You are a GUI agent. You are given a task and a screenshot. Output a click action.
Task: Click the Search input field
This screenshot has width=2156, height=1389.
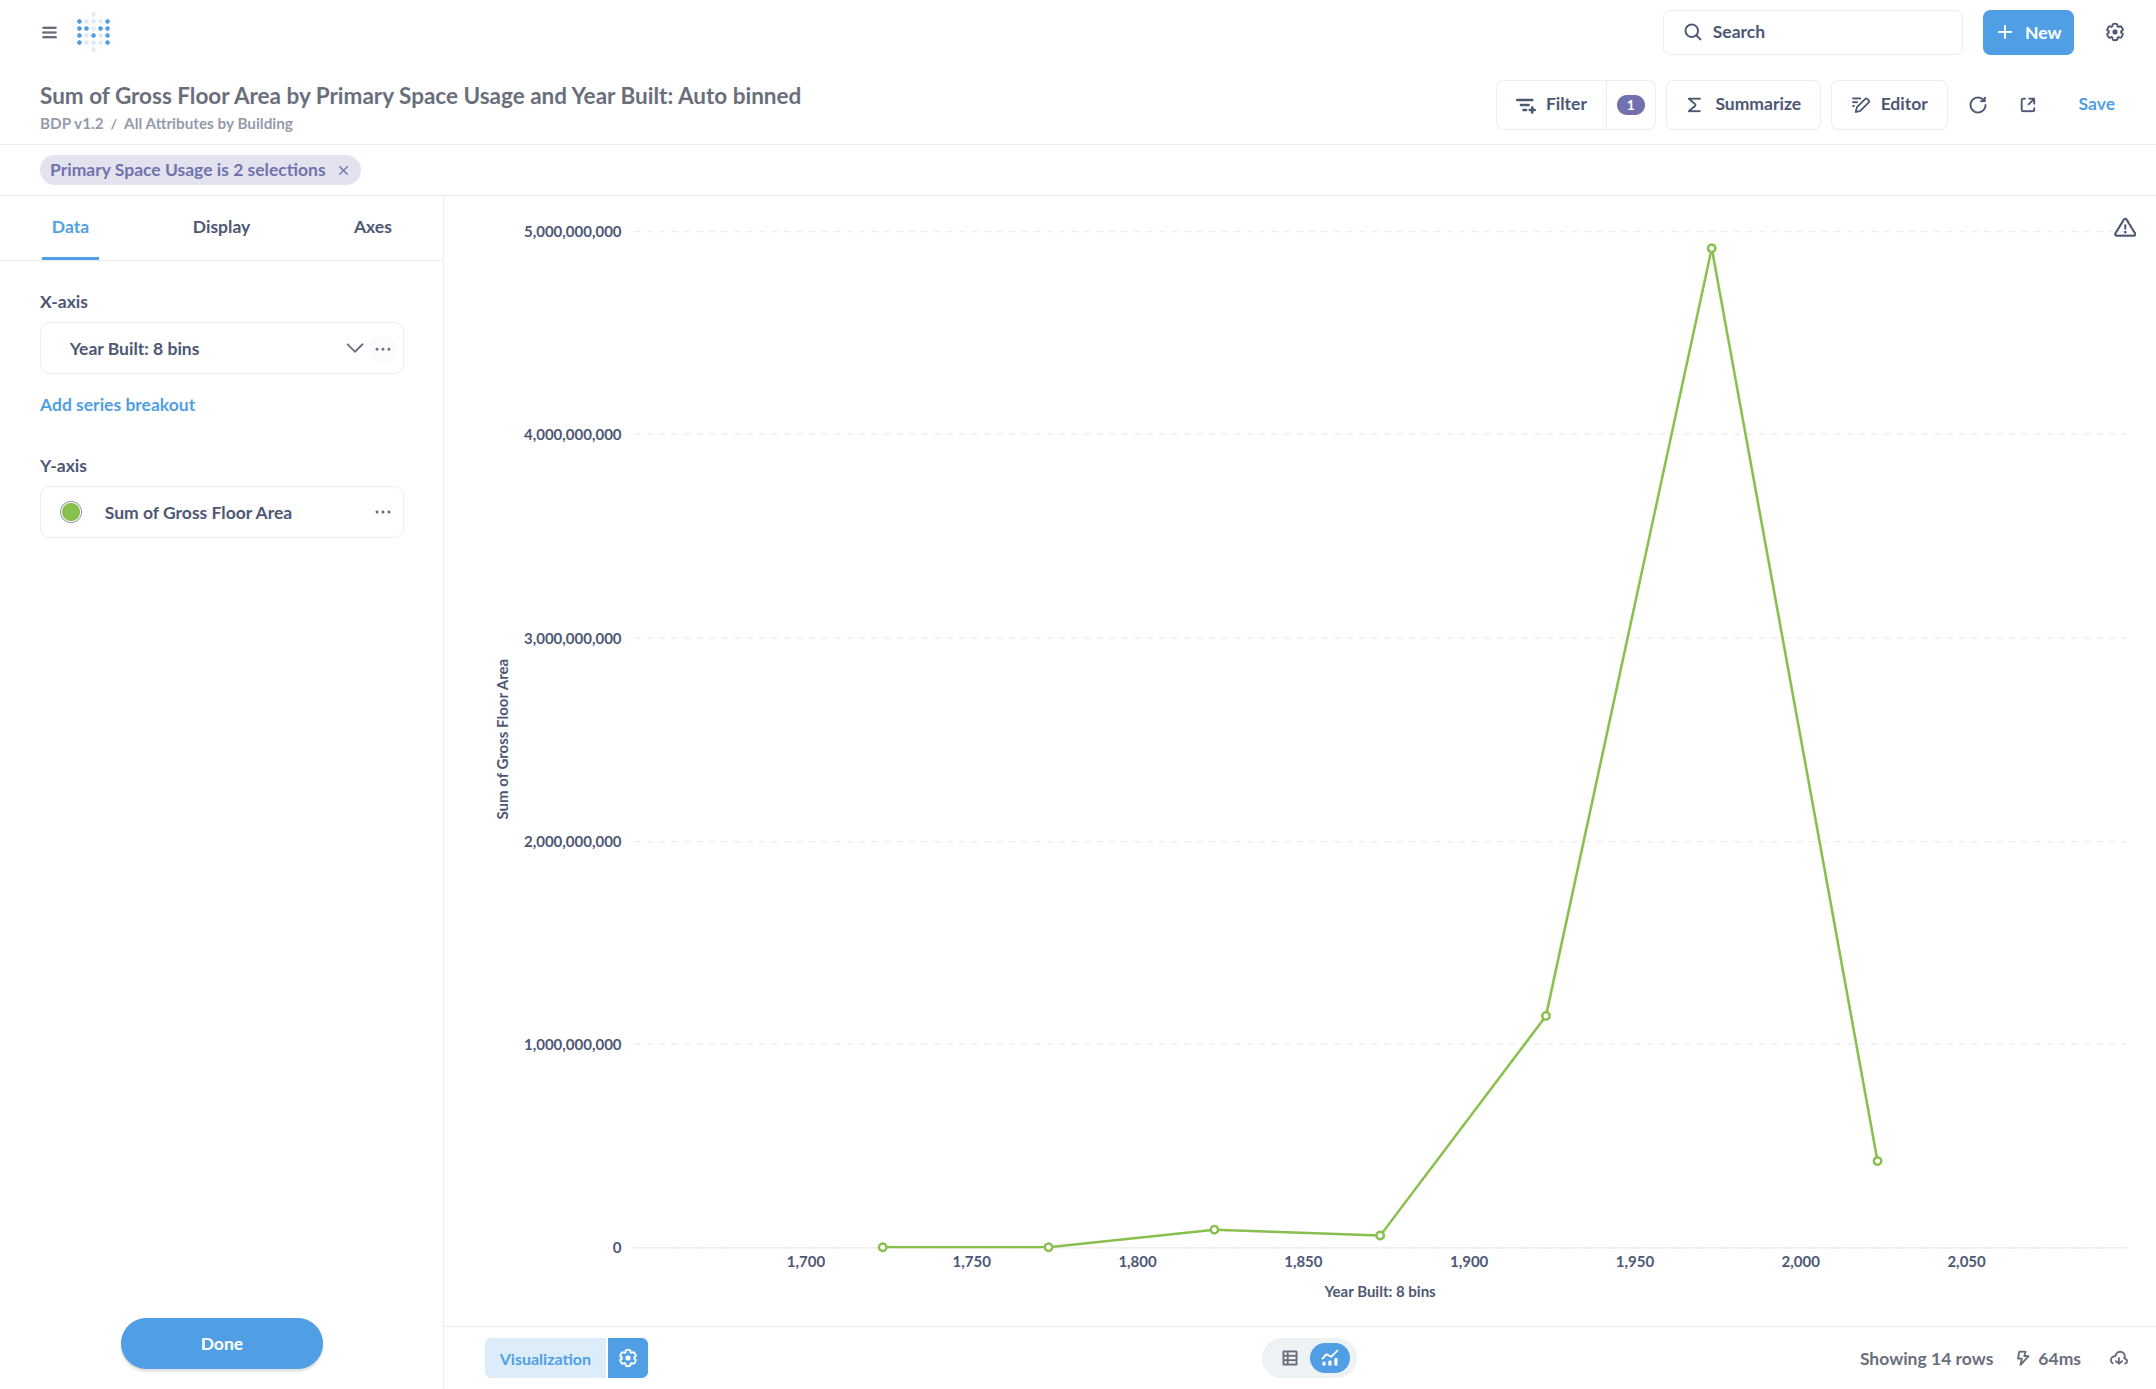tap(1820, 32)
